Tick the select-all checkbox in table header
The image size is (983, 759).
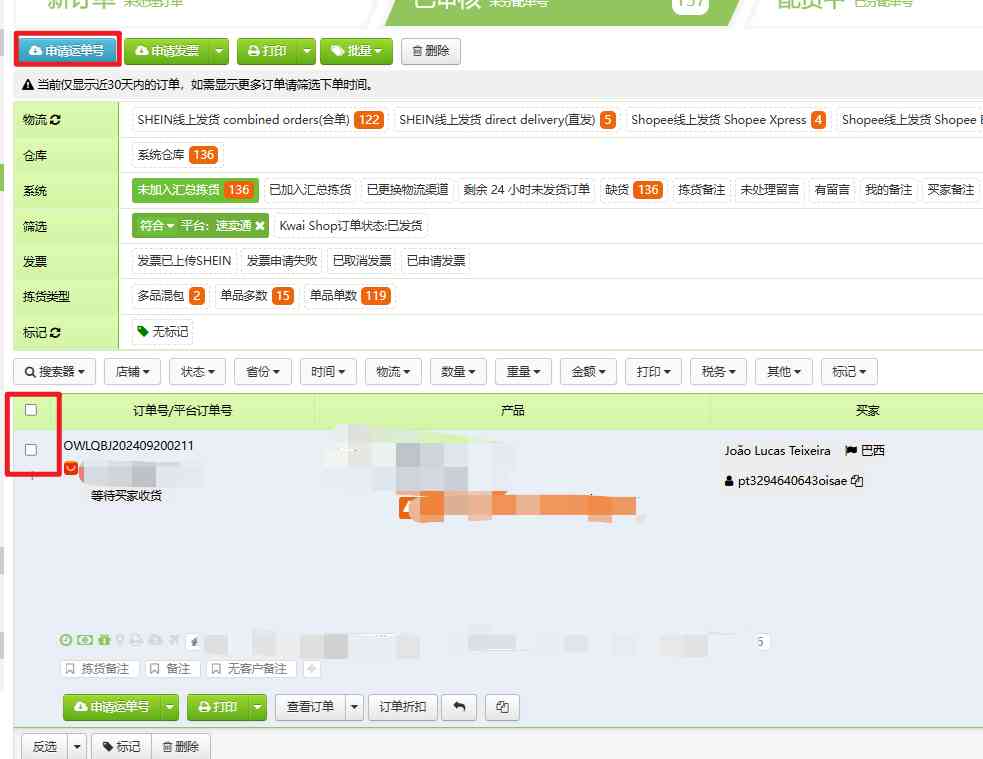pos(31,409)
